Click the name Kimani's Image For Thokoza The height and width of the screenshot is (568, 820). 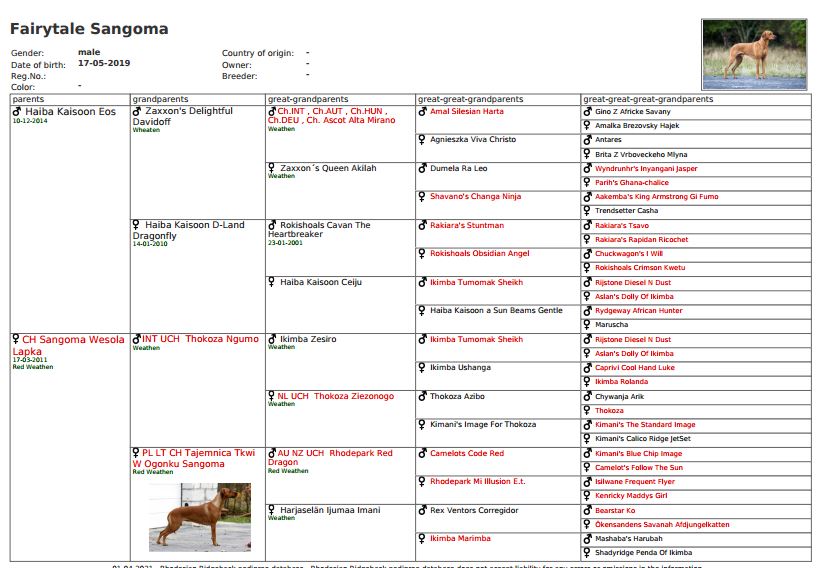483,425
